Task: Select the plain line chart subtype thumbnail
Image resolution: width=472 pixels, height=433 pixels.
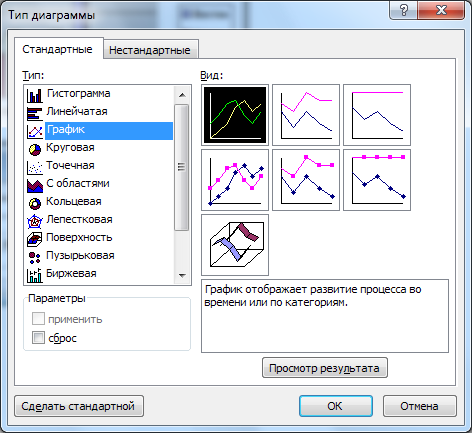Action: click(x=235, y=115)
